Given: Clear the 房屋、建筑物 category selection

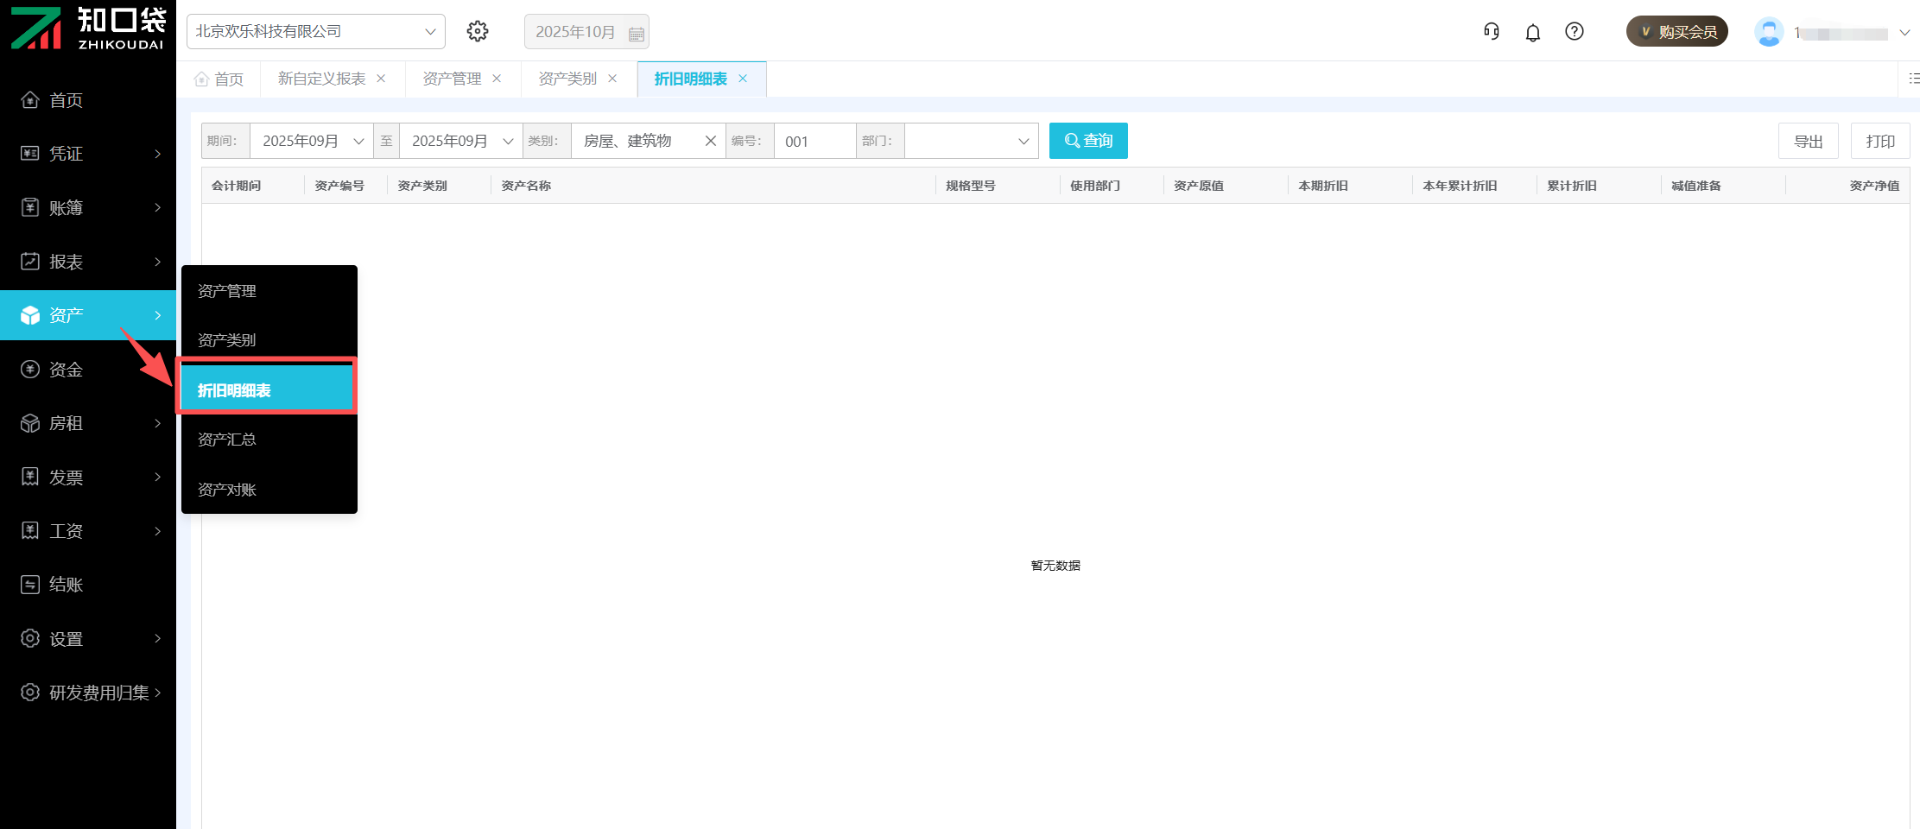Looking at the screenshot, I should tap(710, 141).
